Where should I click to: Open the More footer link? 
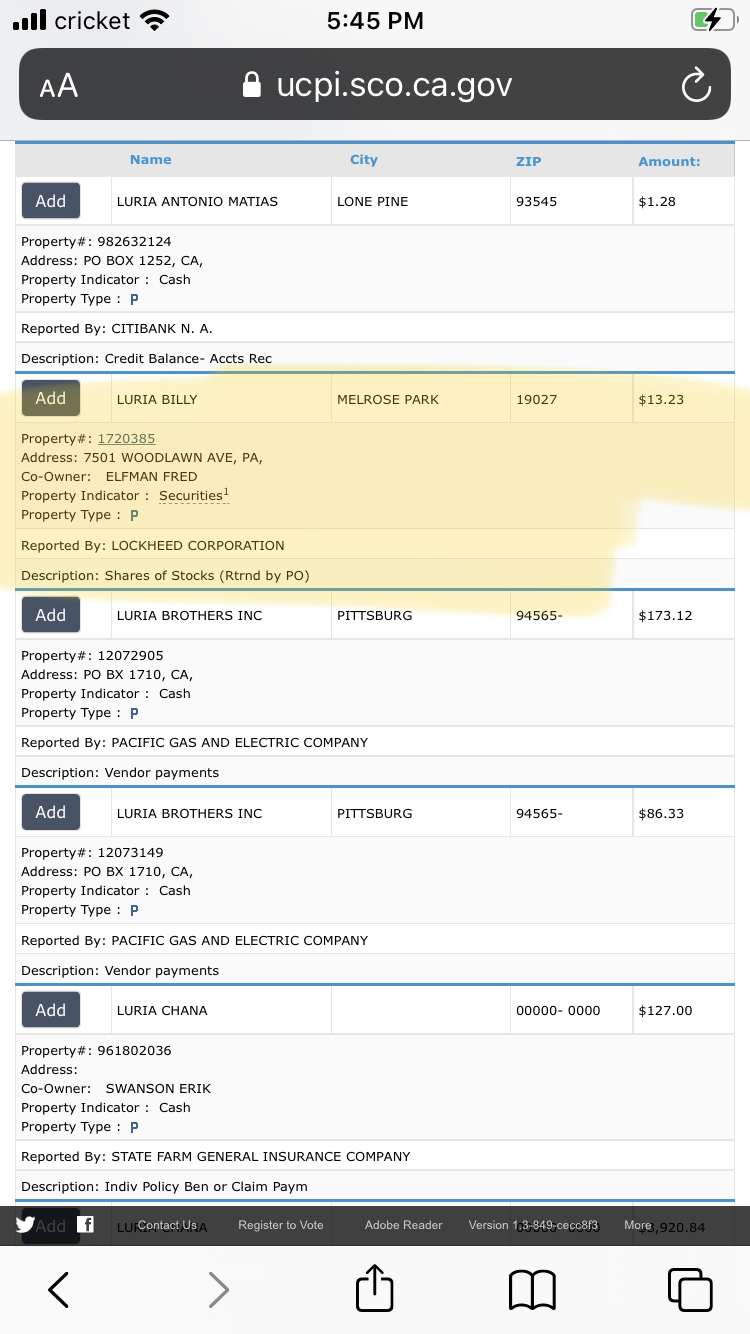[x=638, y=1225]
